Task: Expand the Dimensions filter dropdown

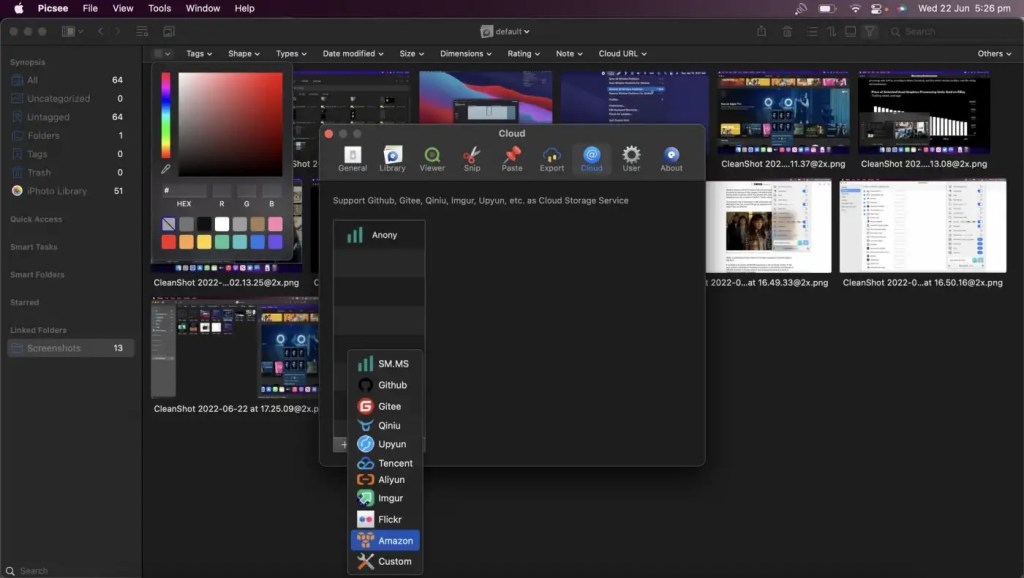Action: click(x=466, y=54)
